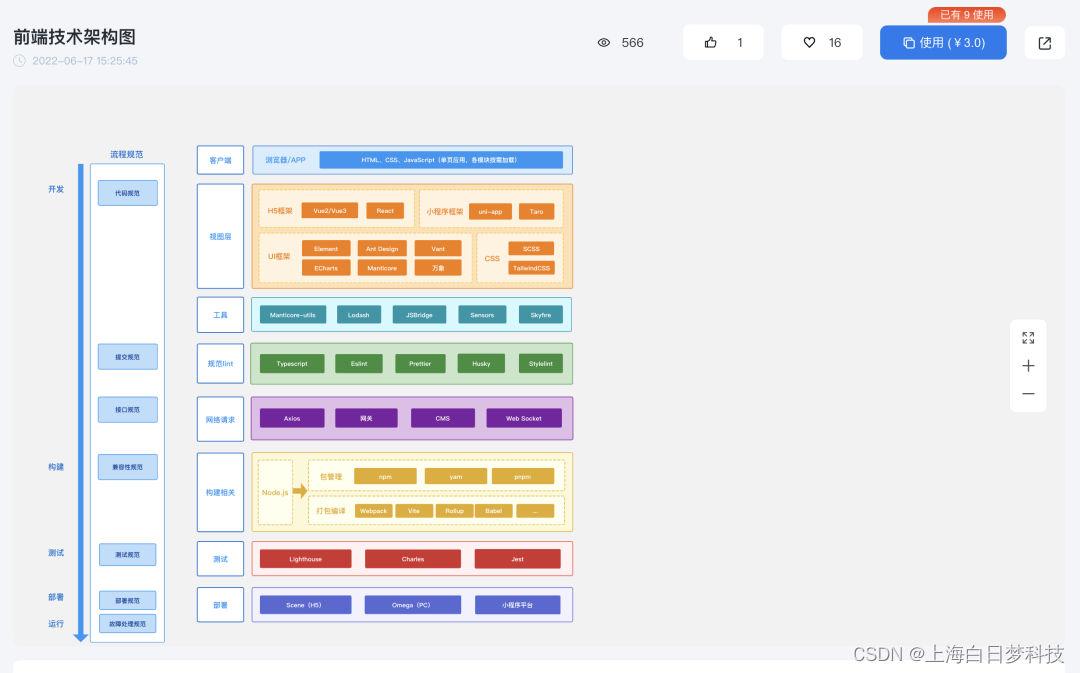
Task: Select the TailwindCSS block
Action: tap(531, 268)
